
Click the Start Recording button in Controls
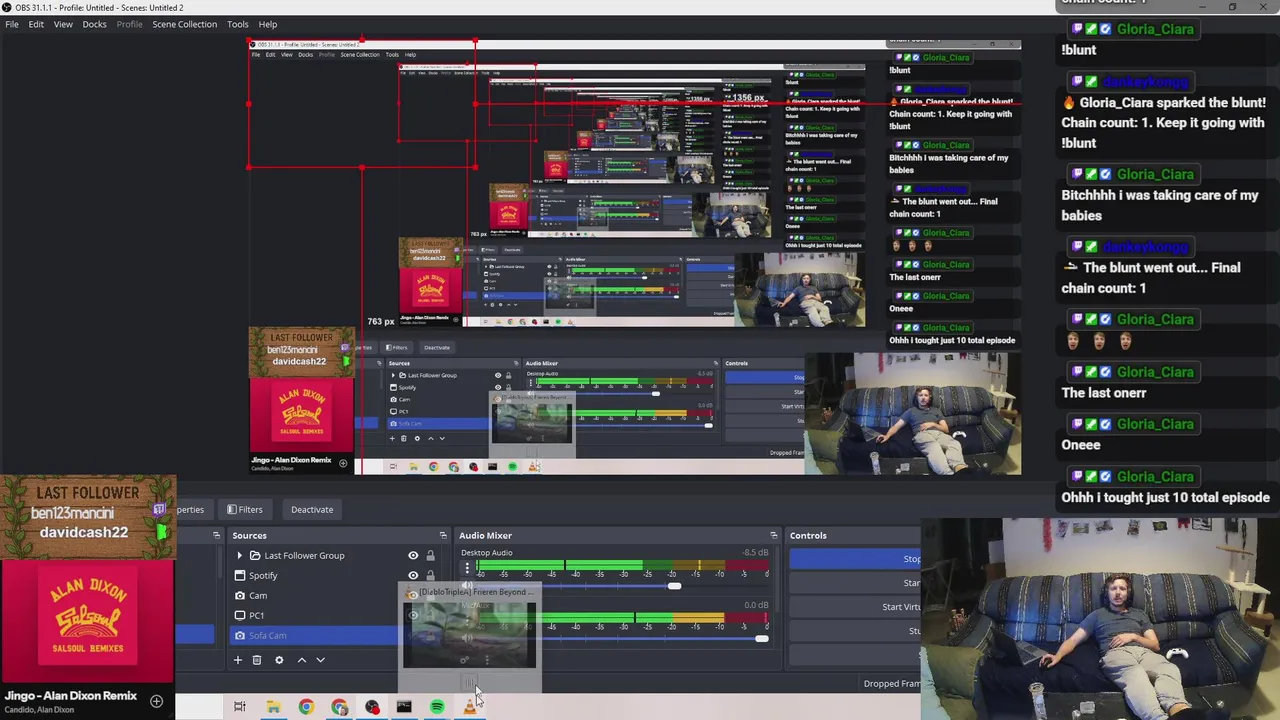point(855,583)
